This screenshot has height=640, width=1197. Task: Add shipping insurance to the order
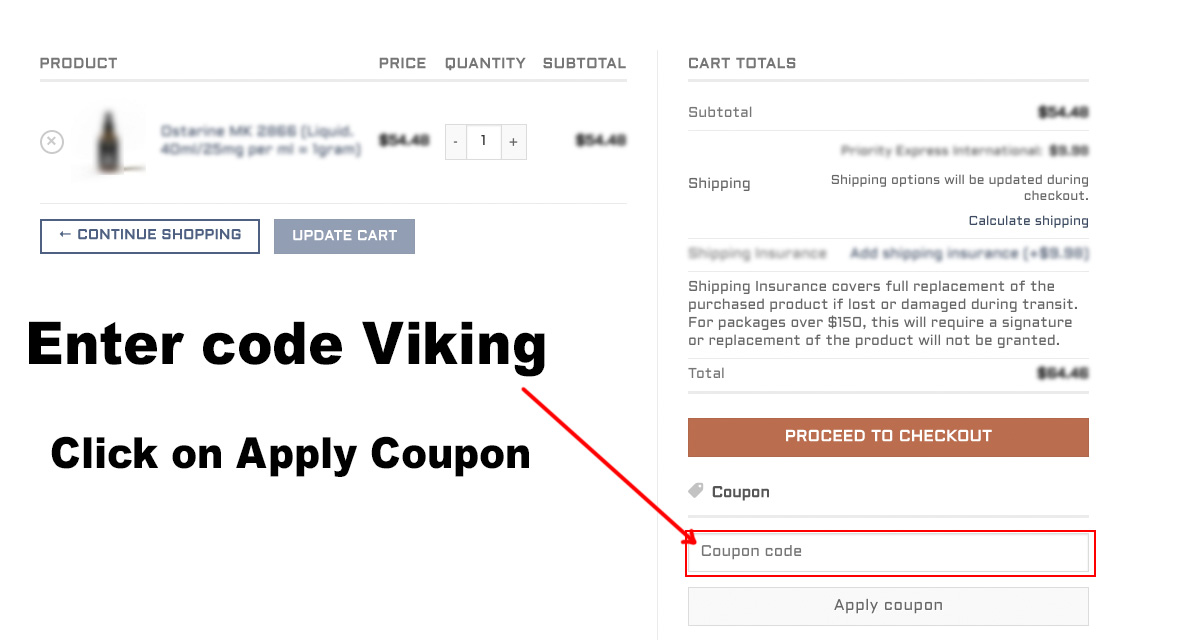[x=968, y=254]
